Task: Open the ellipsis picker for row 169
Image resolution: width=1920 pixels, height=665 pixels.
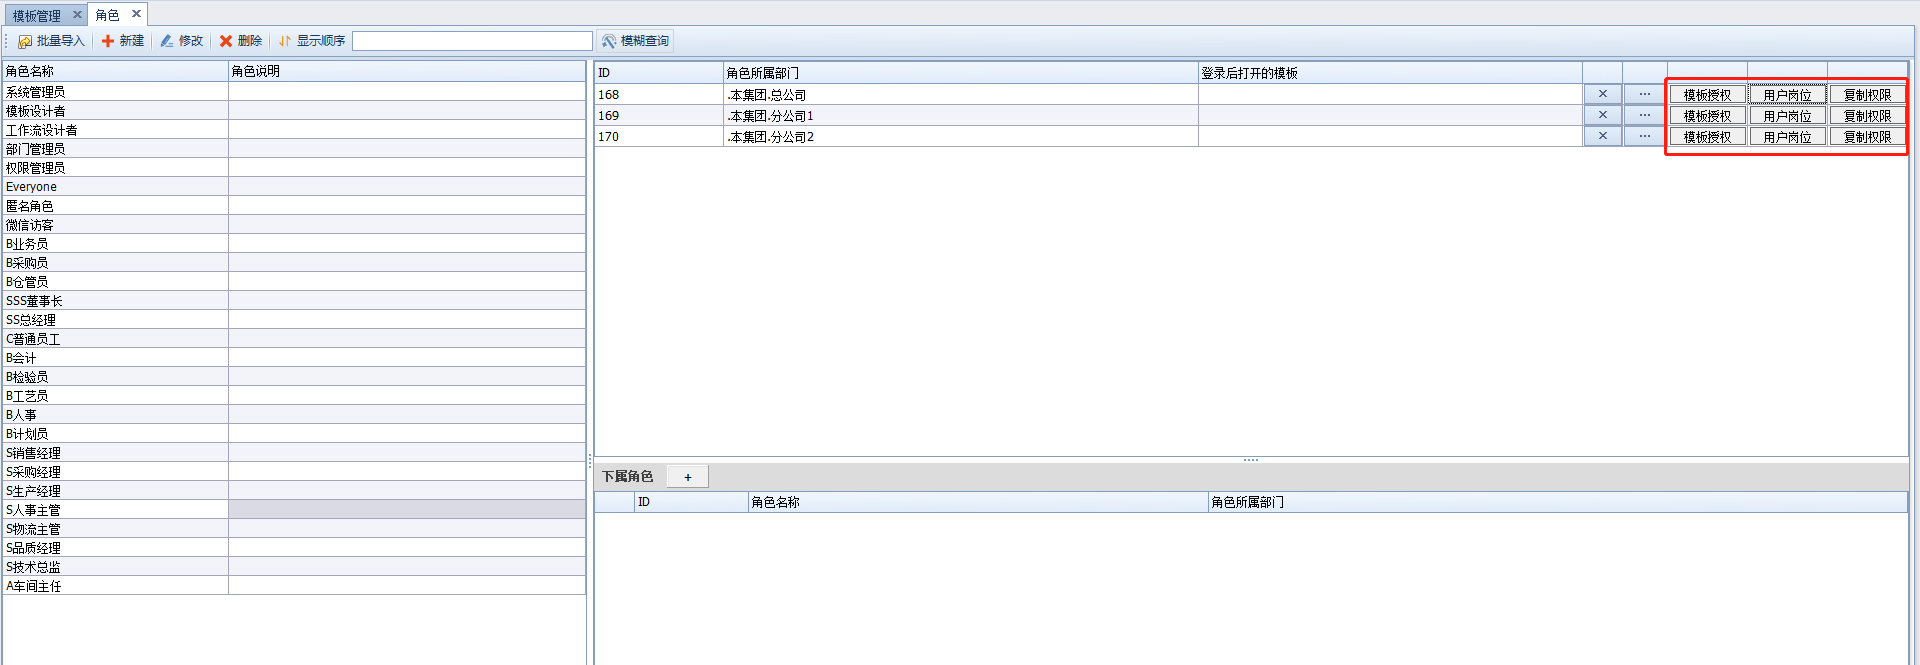Action: pos(1644,115)
